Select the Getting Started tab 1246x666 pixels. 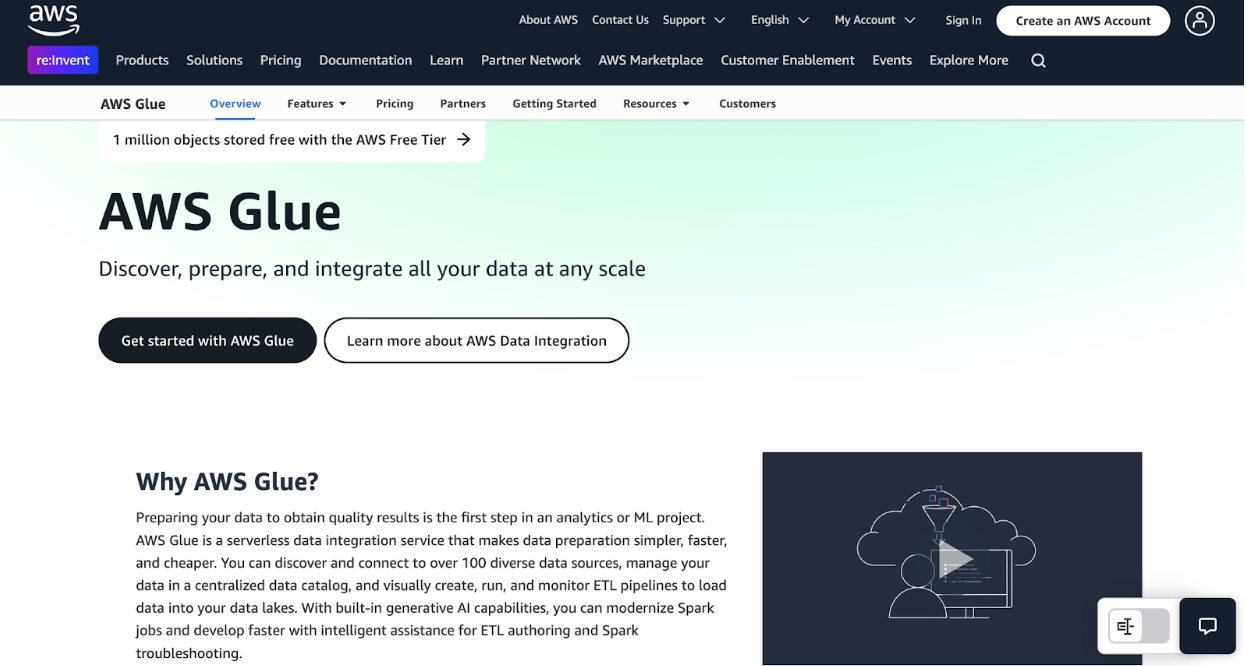(x=554, y=103)
